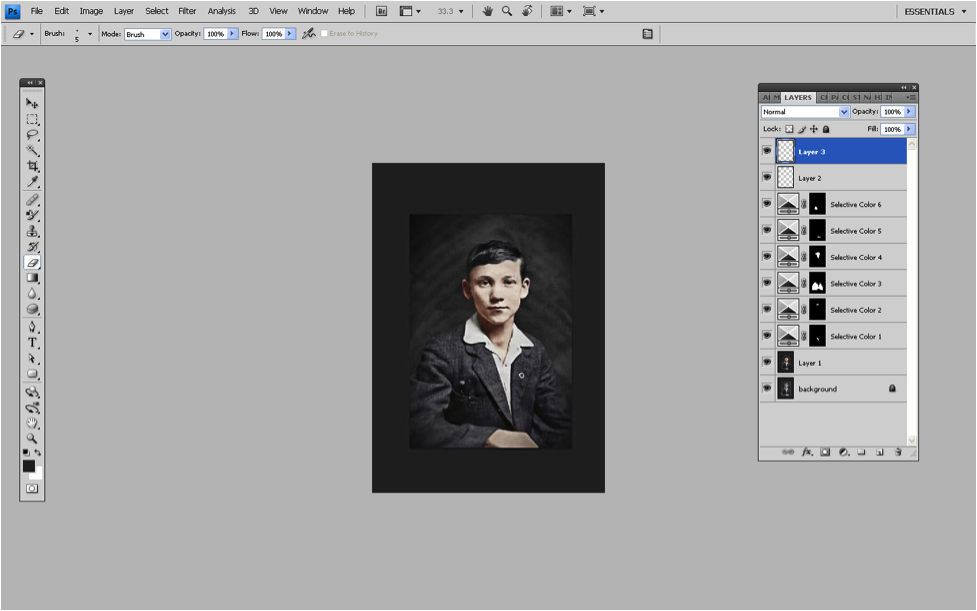The image size is (977, 611).
Task: Hide the background layer
Action: pyautogui.click(x=767, y=389)
